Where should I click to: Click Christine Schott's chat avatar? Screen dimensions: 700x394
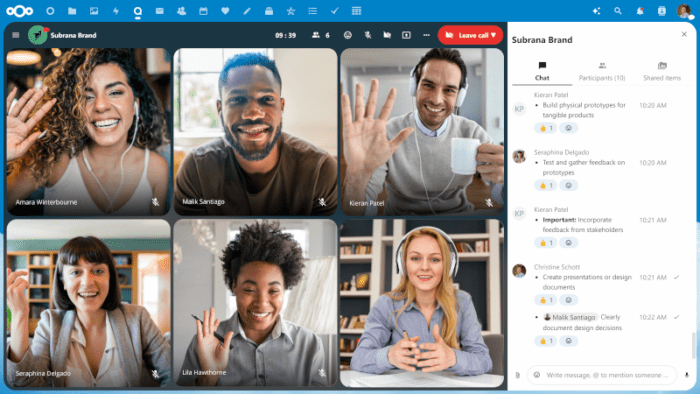pyautogui.click(x=519, y=271)
